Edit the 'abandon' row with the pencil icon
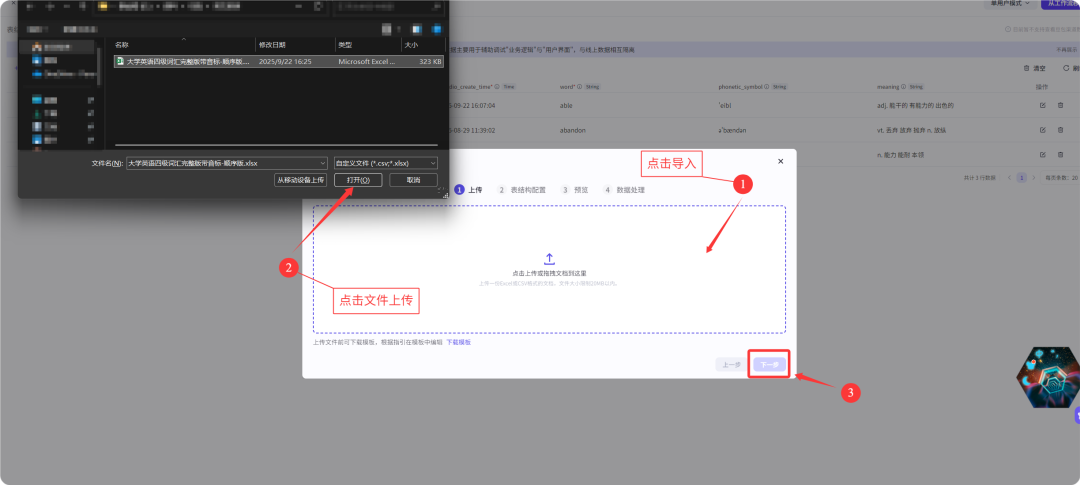1080x485 pixels. pos(1042,129)
